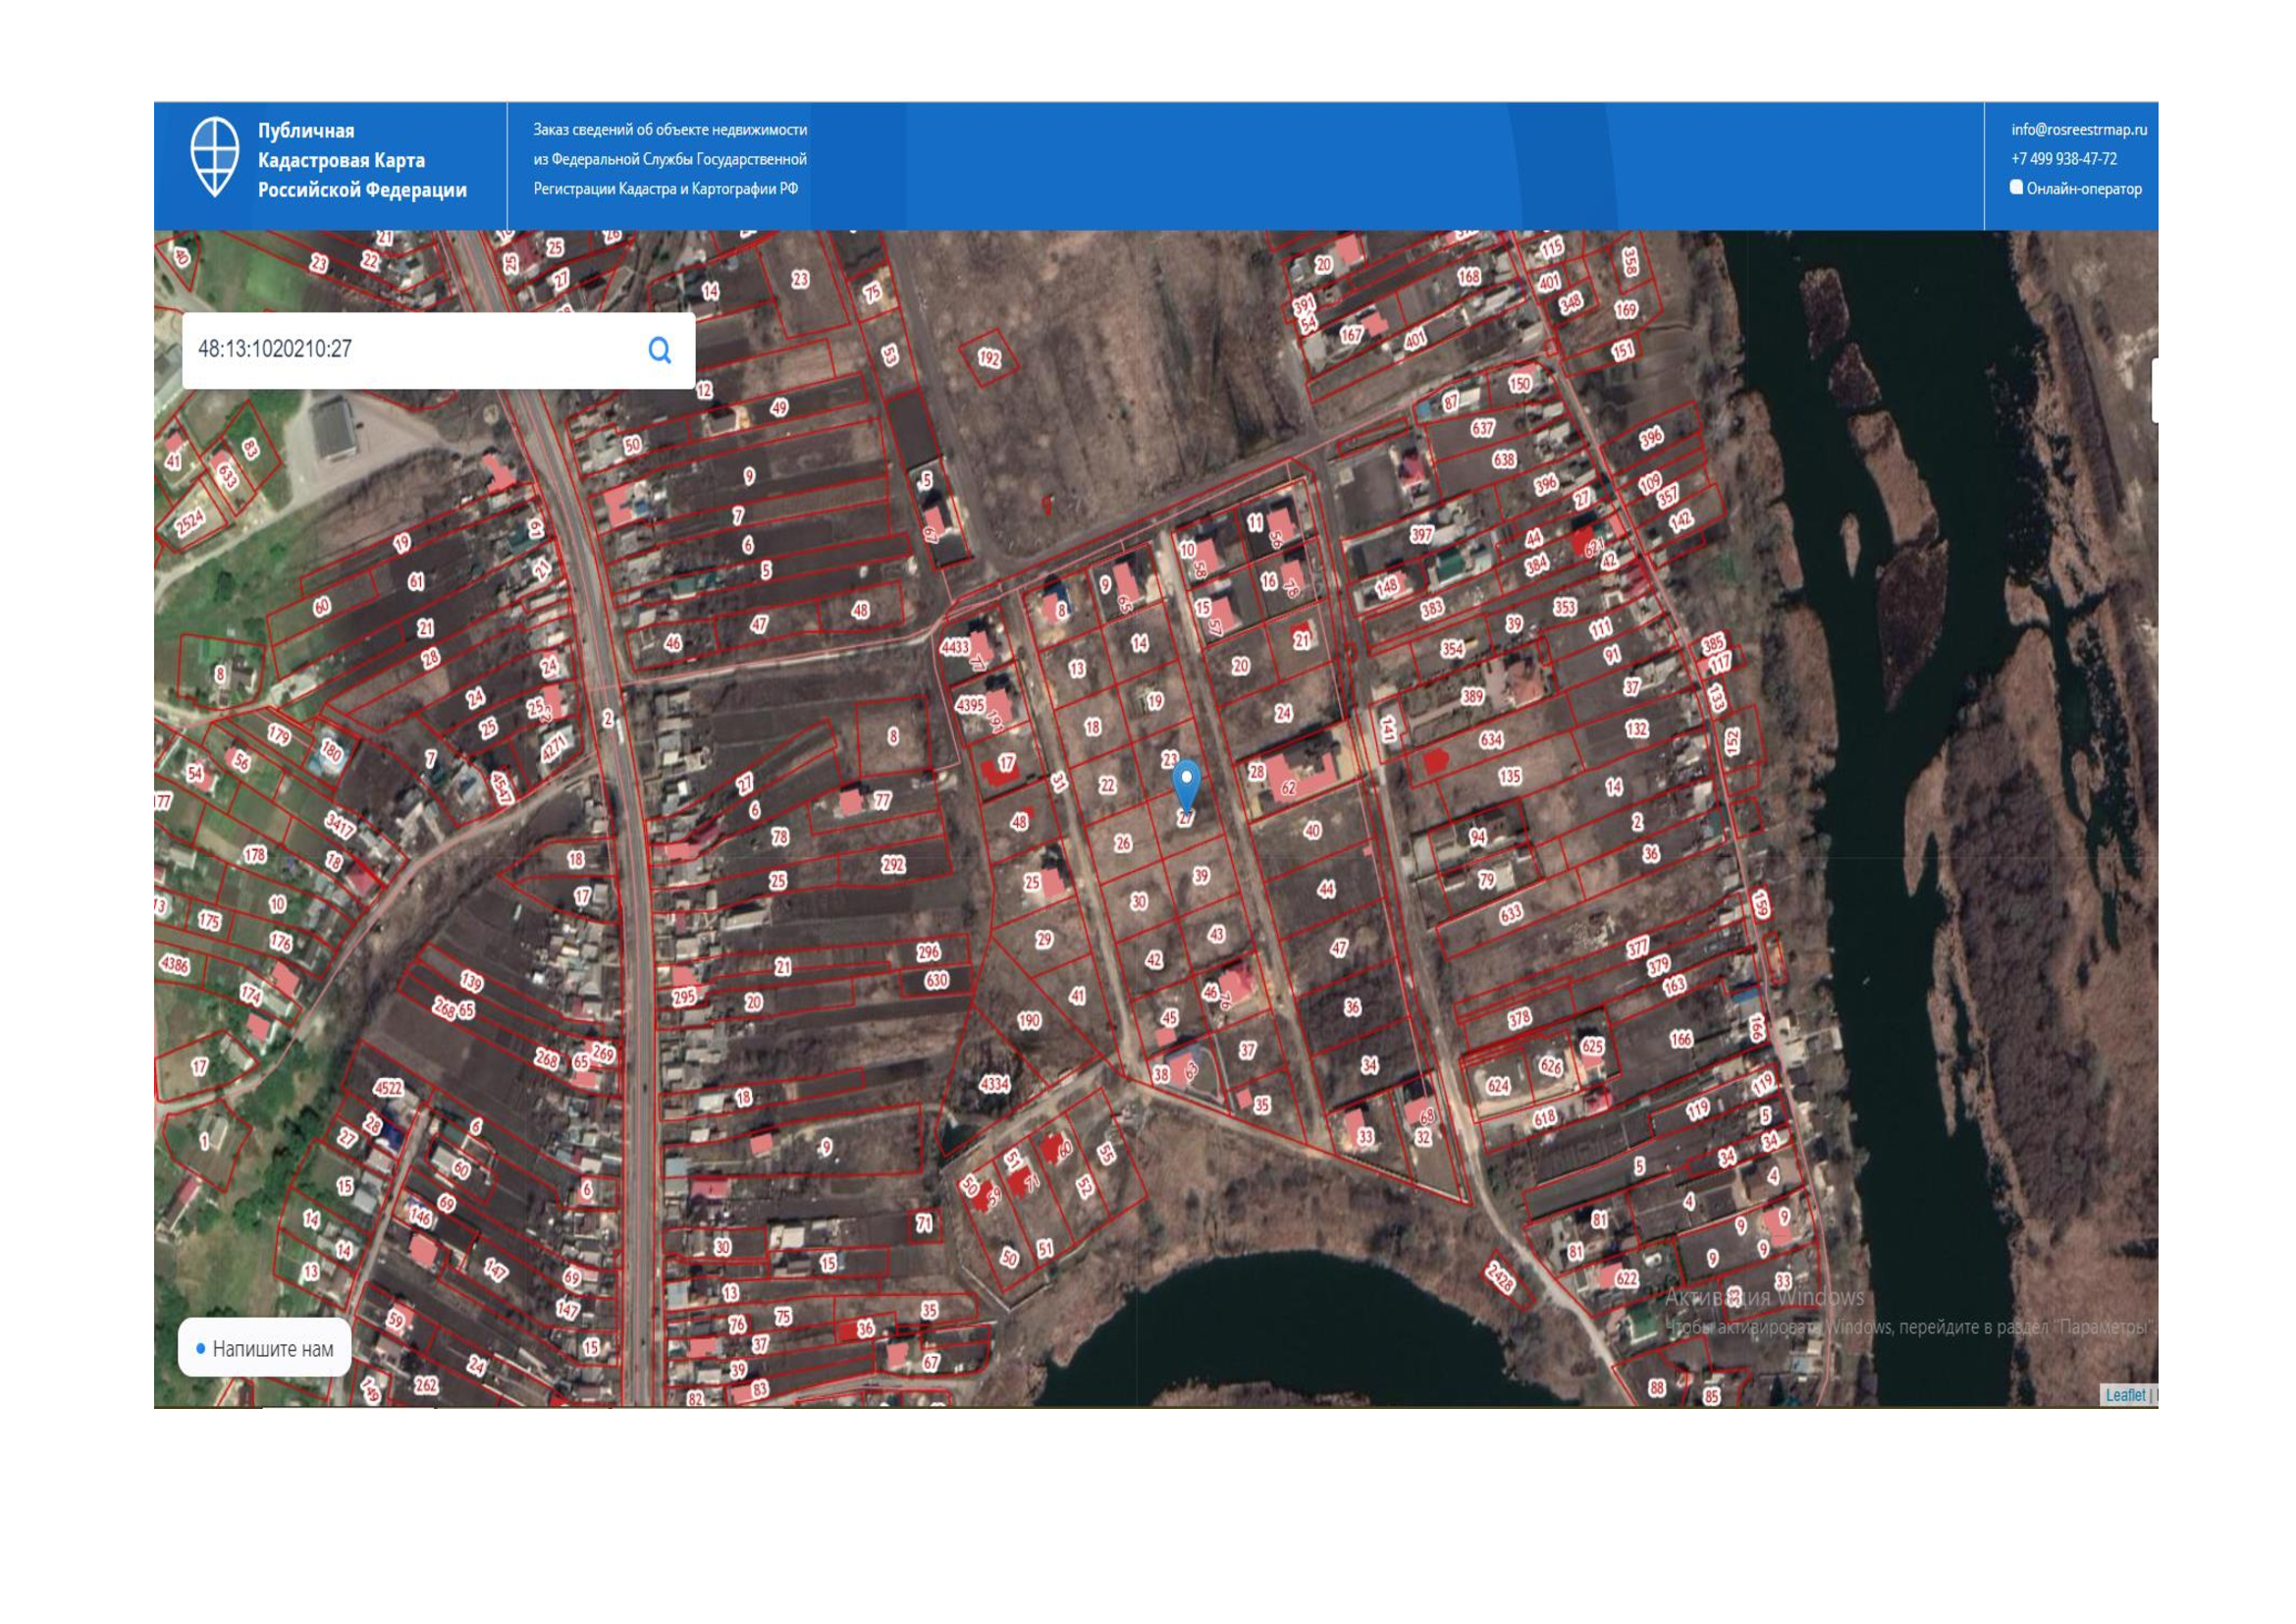Screen dimensions: 2296x1624
Task: Click the globe shield logo icon
Action: click(x=214, y=157)
